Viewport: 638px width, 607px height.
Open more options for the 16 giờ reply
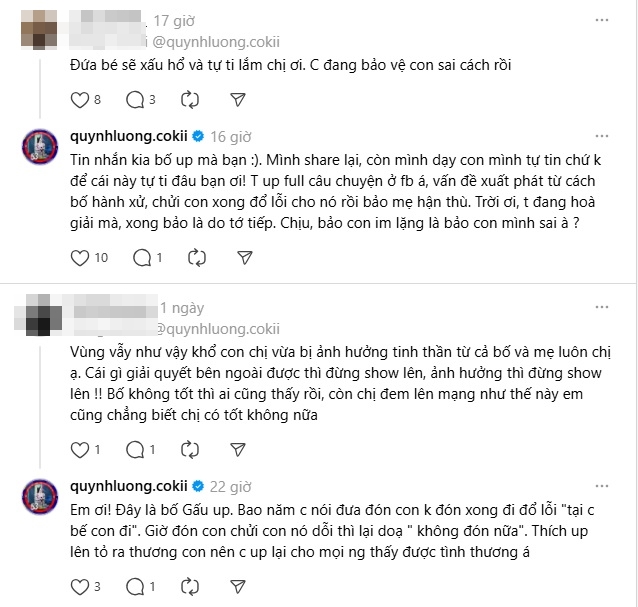click(601, 135)
